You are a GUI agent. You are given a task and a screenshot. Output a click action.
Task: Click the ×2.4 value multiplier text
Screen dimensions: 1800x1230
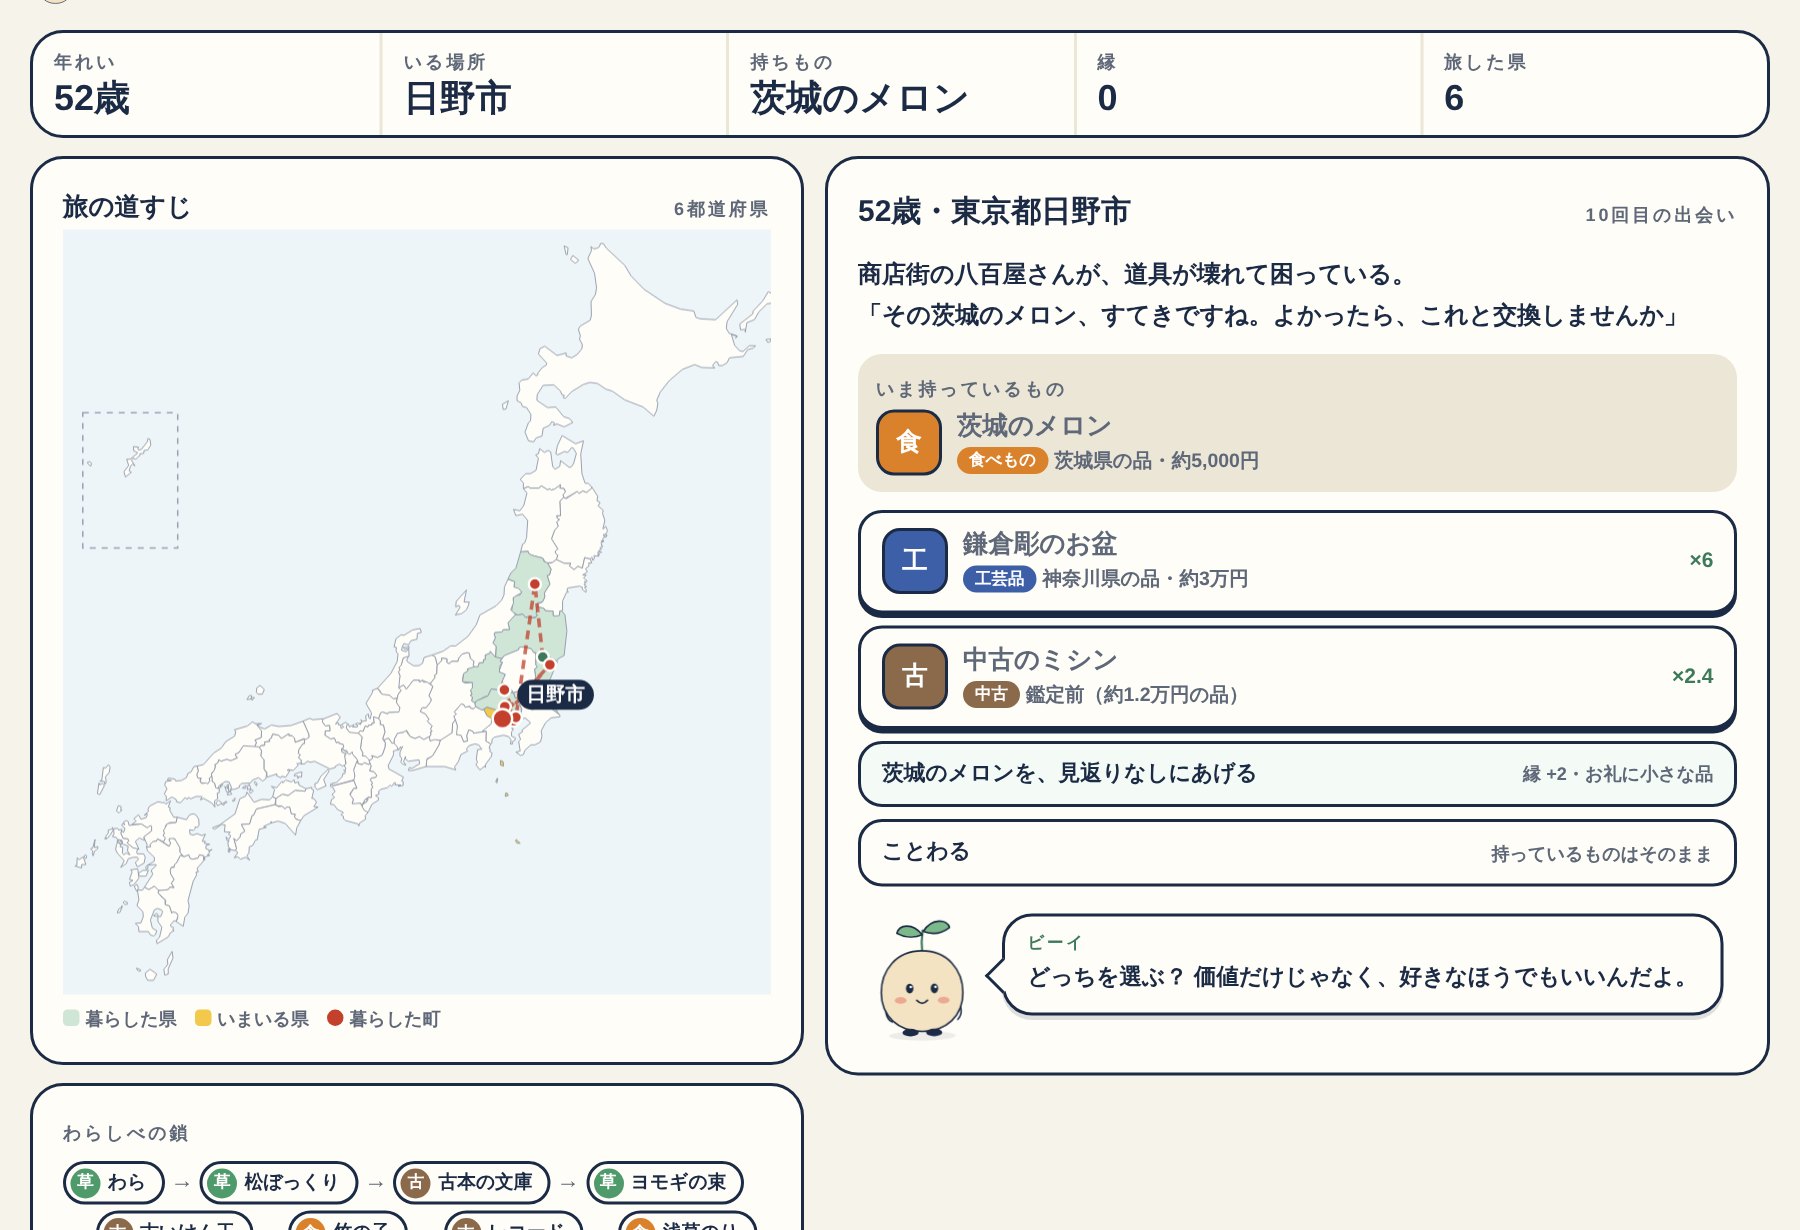1692,676
